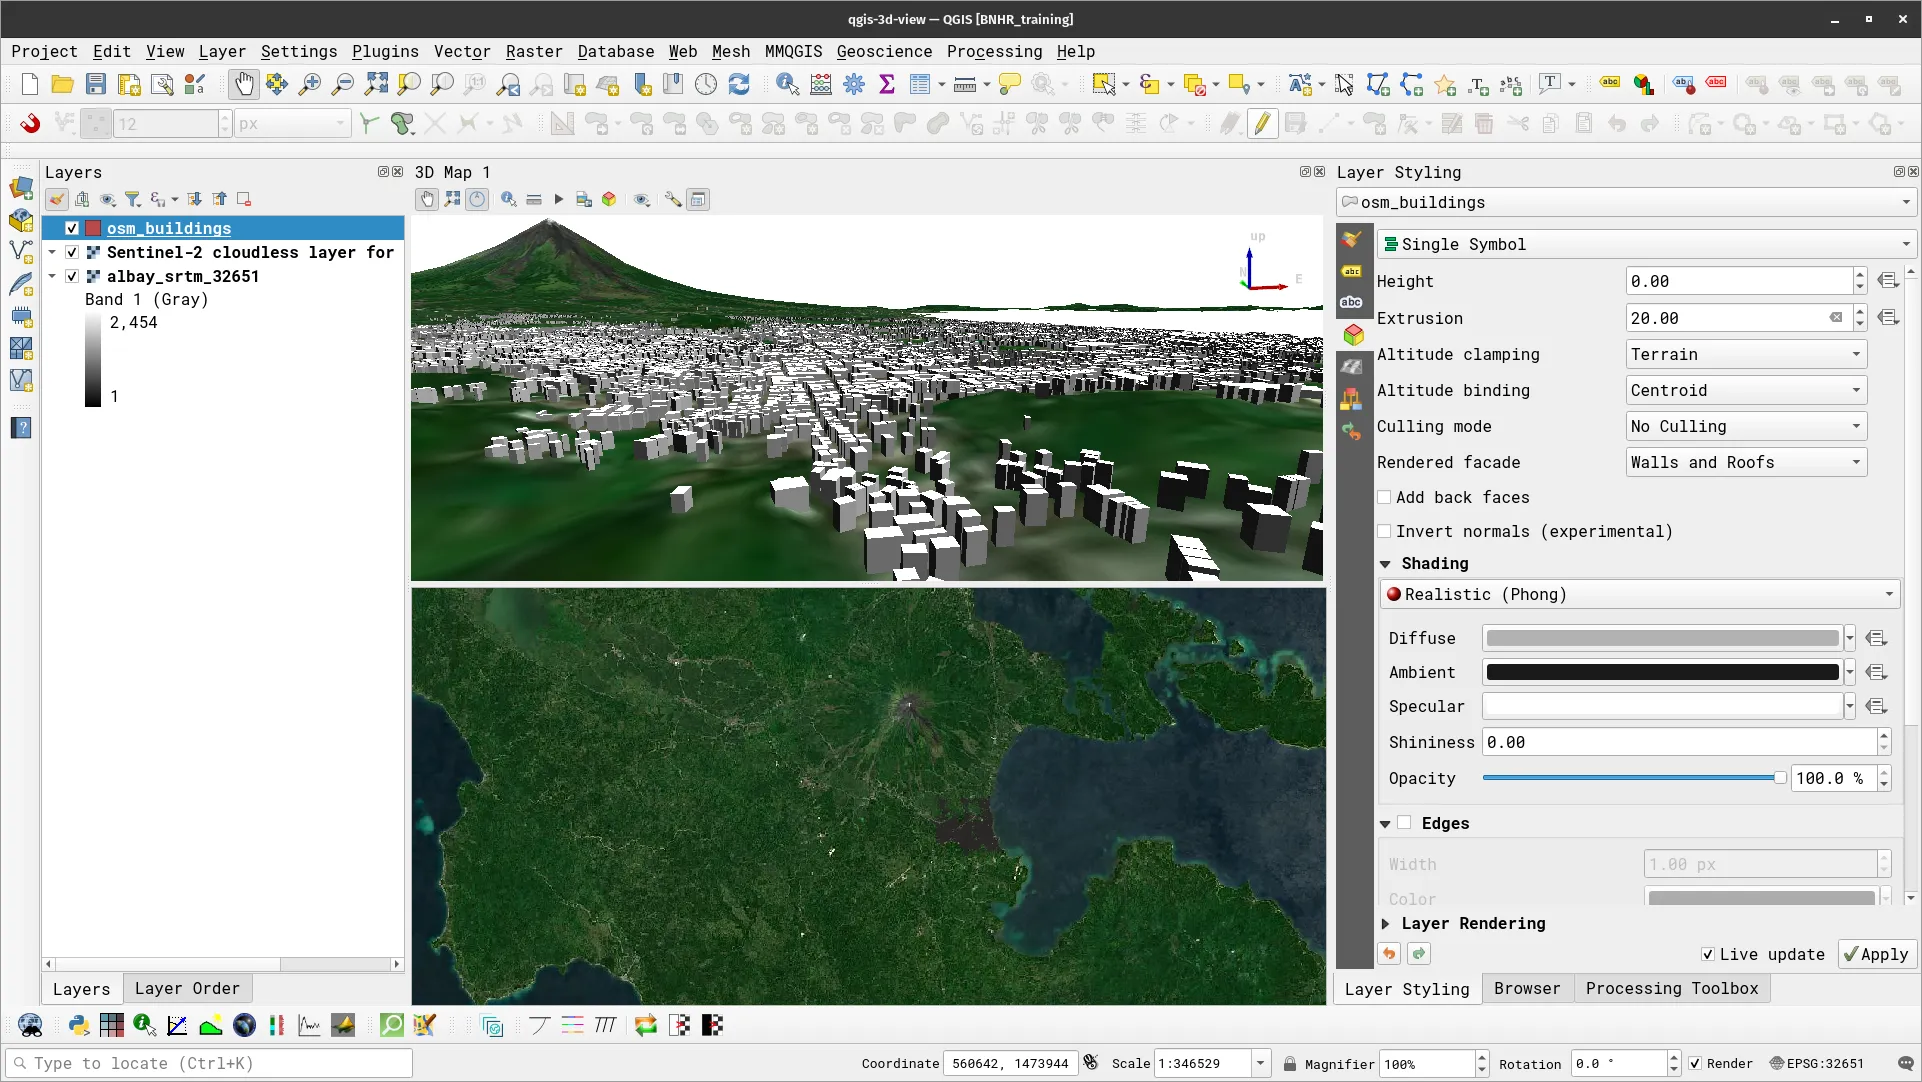Save the 3D view as an image
The width and height of the screenshot is (1922, 1082).
pos(584,199)
